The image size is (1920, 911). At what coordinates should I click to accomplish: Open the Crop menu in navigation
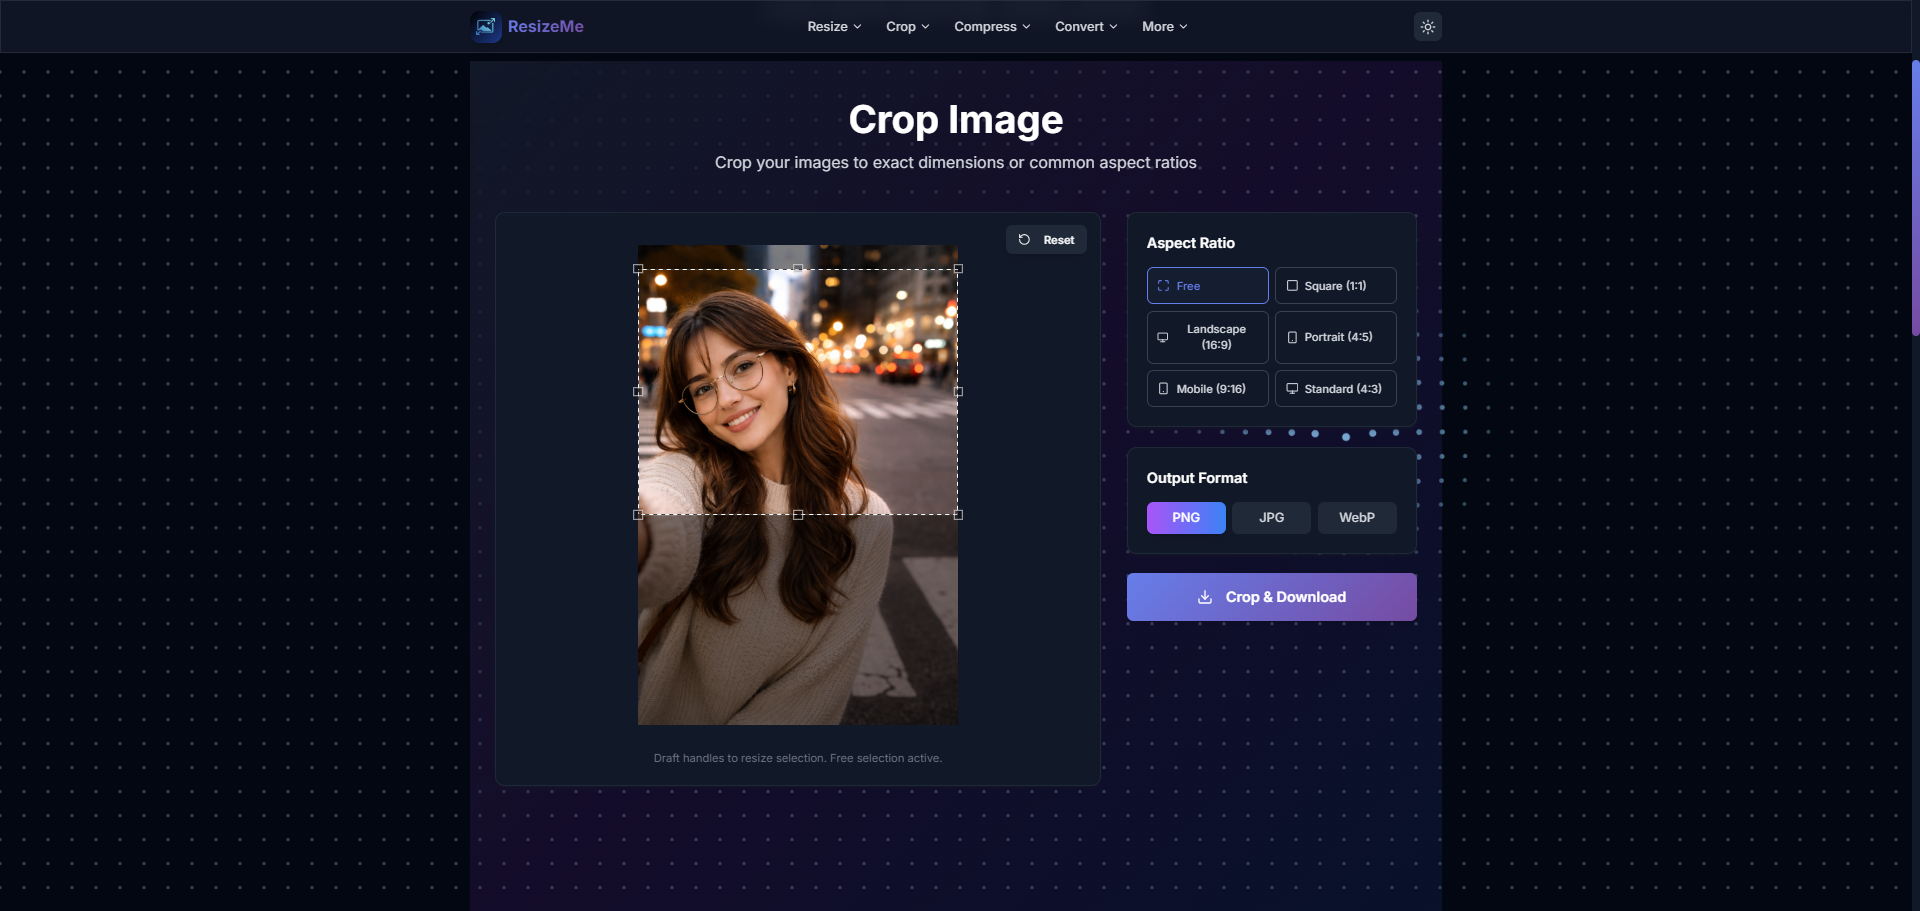[906, 27]
